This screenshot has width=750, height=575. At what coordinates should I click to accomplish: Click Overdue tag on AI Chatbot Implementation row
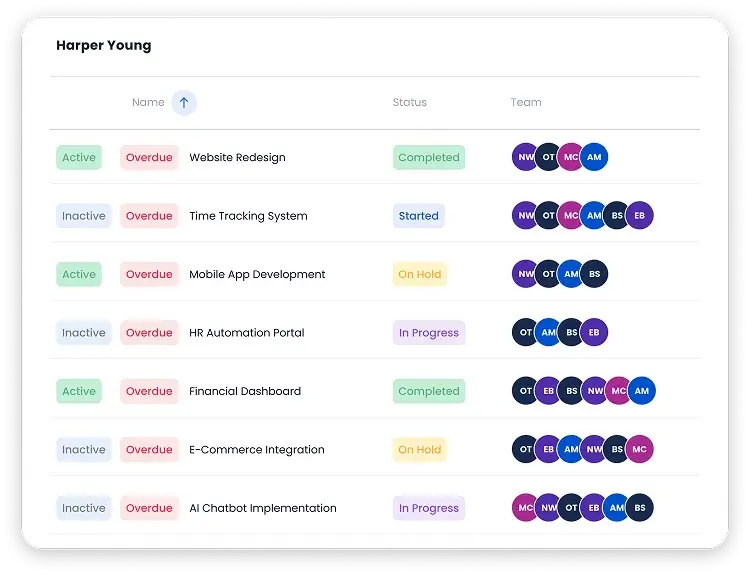tap(149, 508)
